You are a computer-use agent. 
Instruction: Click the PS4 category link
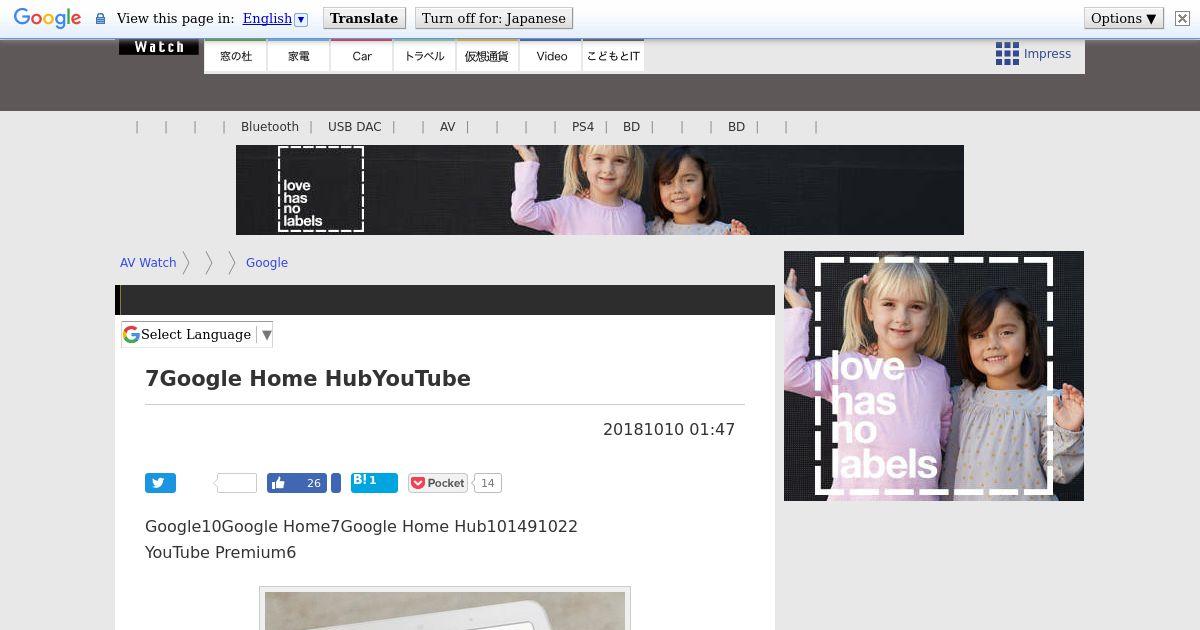pos(583,127)
